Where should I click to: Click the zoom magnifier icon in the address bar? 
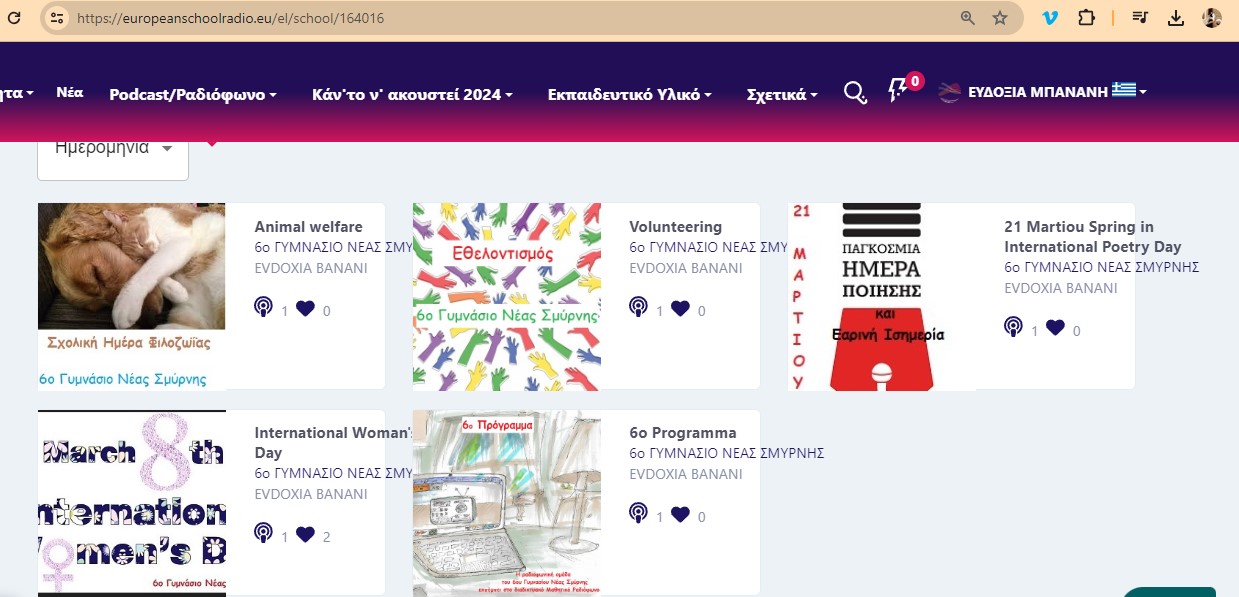[967, 18]
